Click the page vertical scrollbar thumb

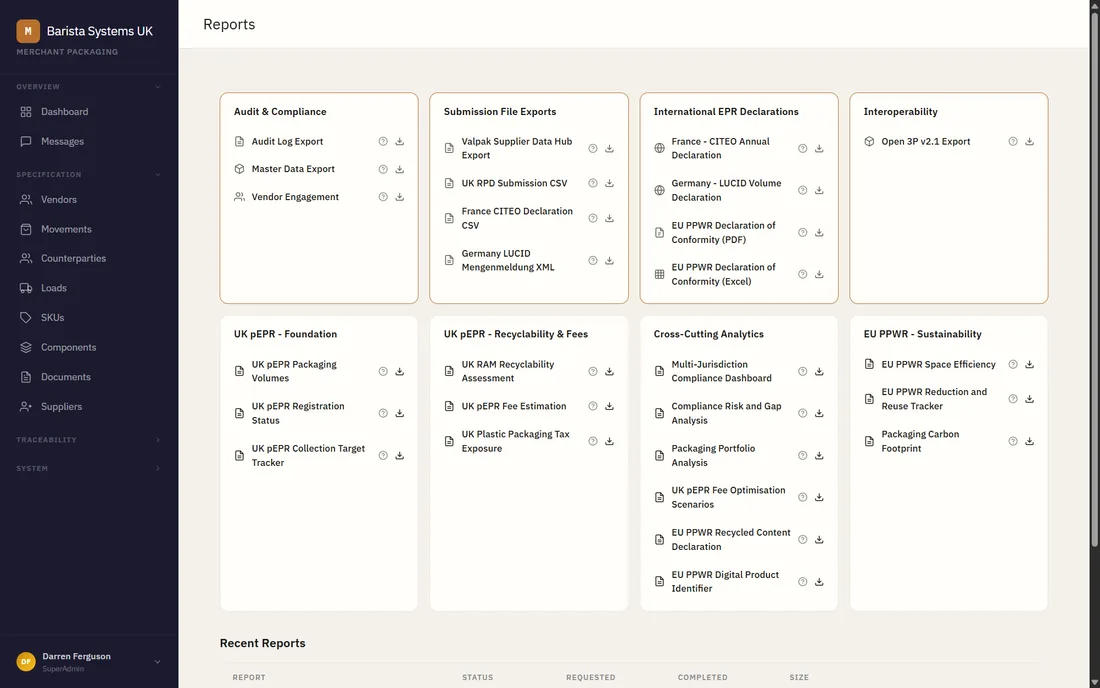click(x=1094, y=279)
